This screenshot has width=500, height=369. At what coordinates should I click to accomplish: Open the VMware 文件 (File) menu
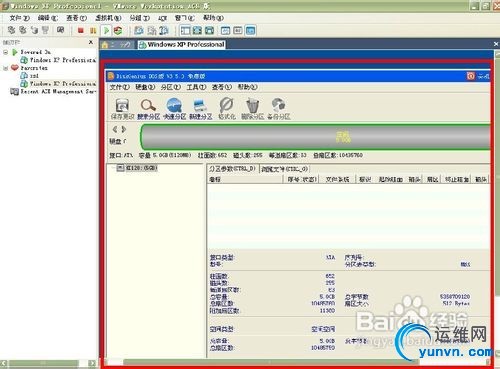[x=19, y=18]
